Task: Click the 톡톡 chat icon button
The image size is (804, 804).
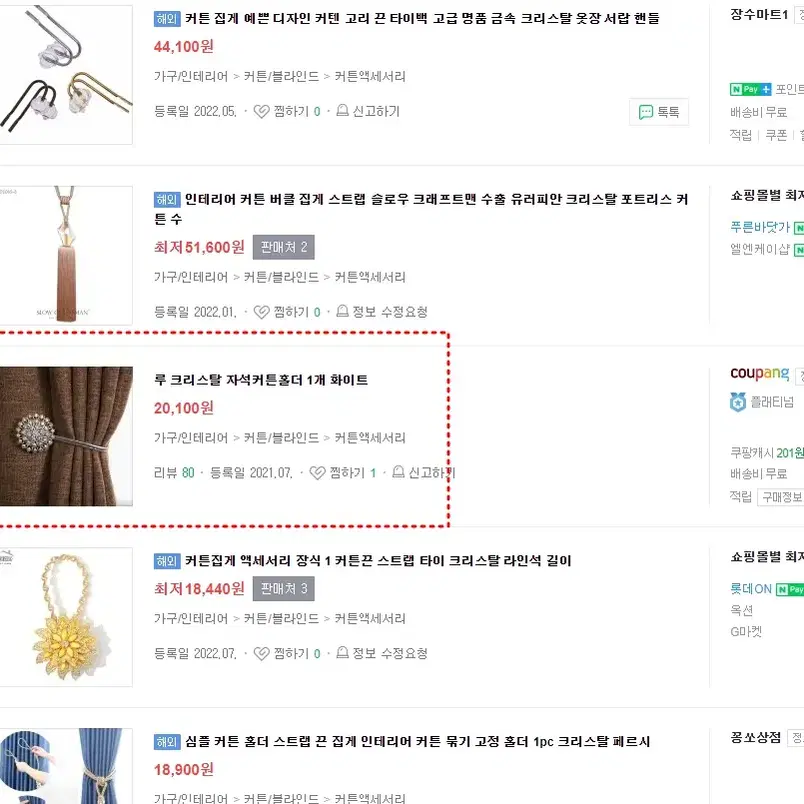Action: click(658, 112)
